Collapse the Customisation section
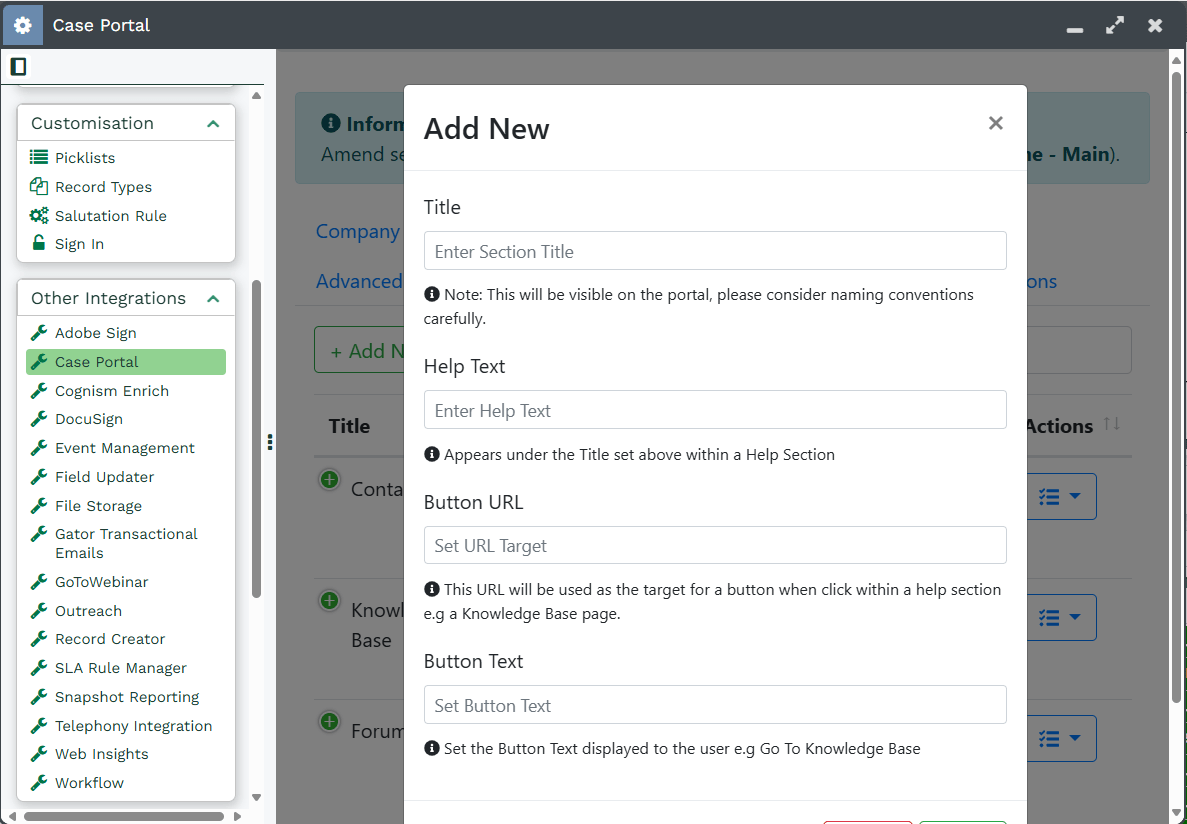1187x824 pixels. click(212, 124)
